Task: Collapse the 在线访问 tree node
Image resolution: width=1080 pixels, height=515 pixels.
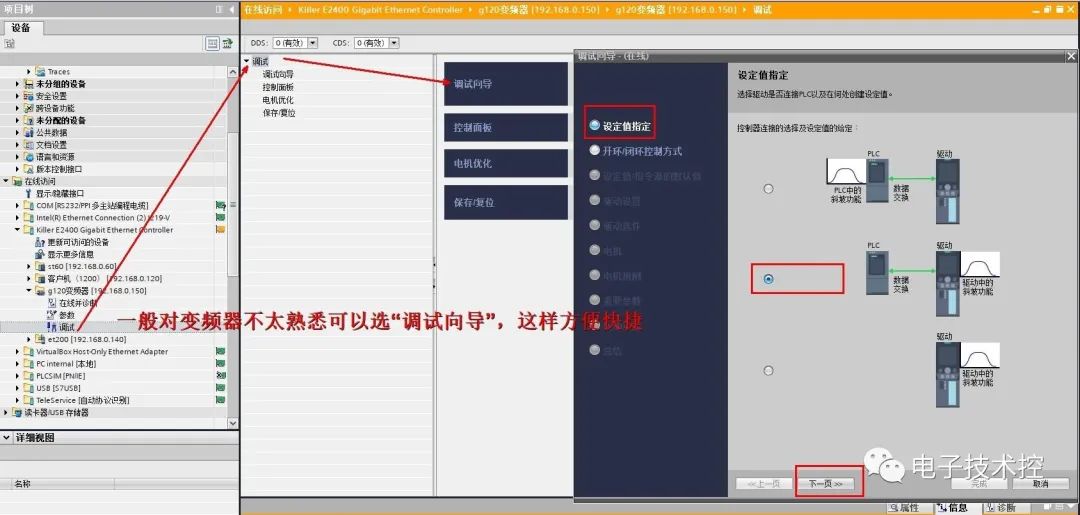Action: (x=6, y=181)
